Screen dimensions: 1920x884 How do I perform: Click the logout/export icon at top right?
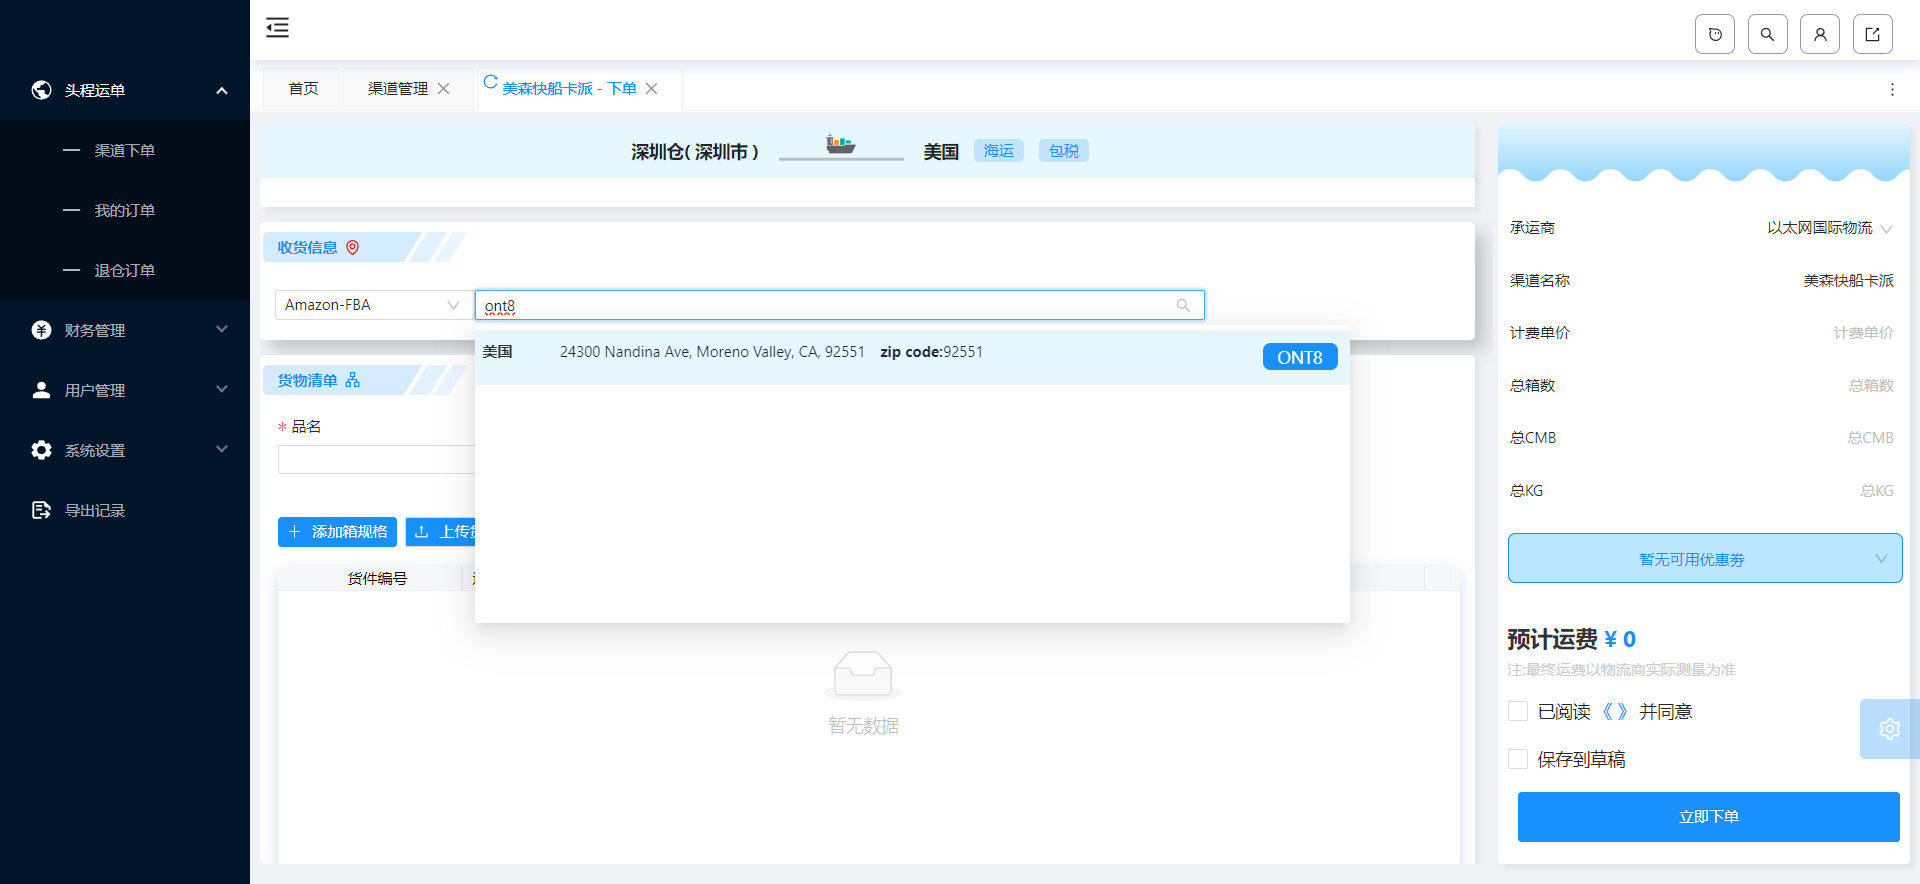coord(1872,34)
